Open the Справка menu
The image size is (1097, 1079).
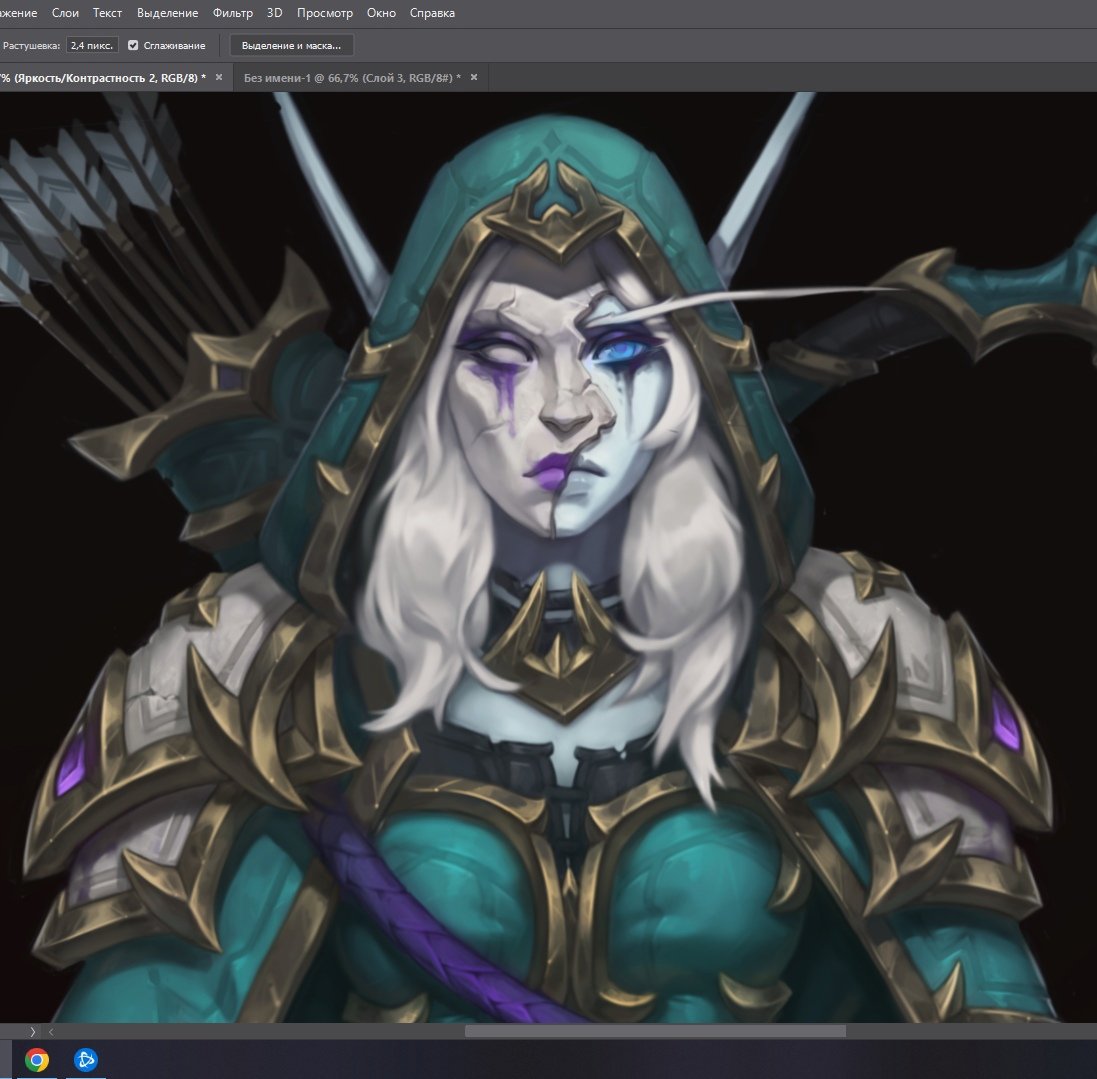click(432, 13)
